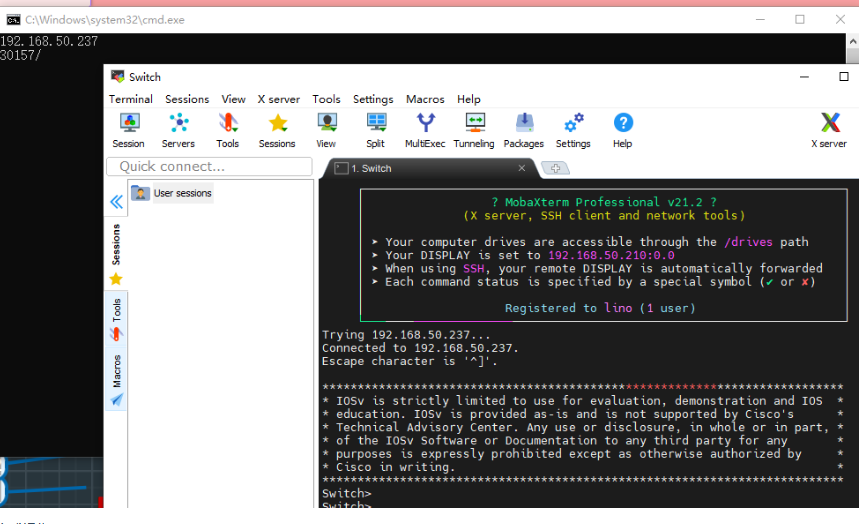Click 'Connected to 192.168.50.237.' text
The height and width of the screenshot is (524, 863).
pos(420,348)
